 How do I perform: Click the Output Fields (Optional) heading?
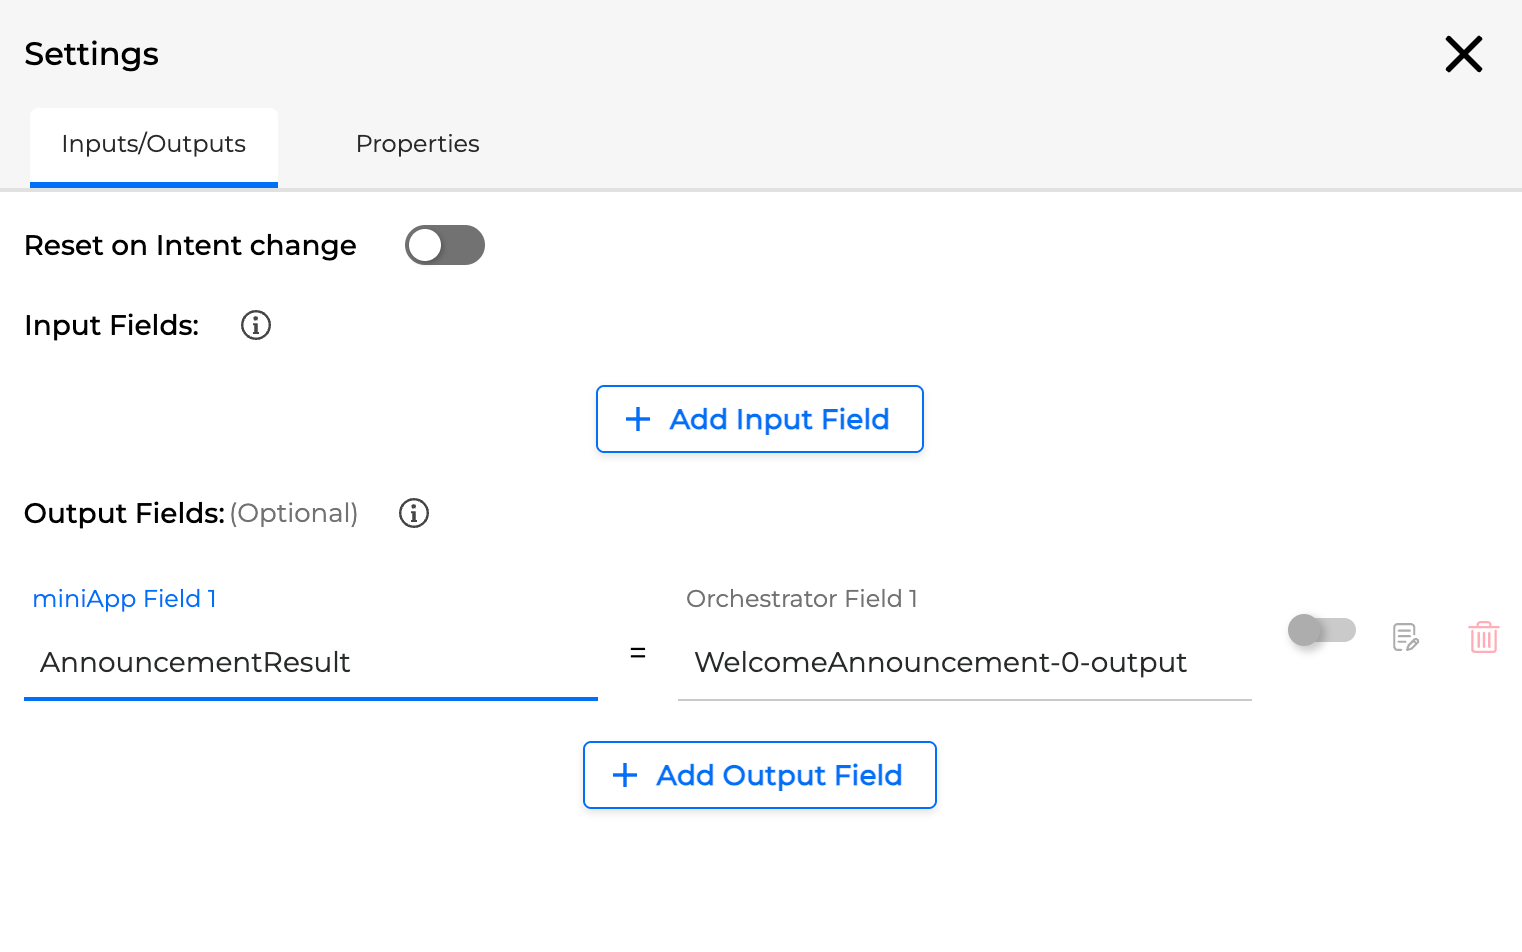click(190, 513)
